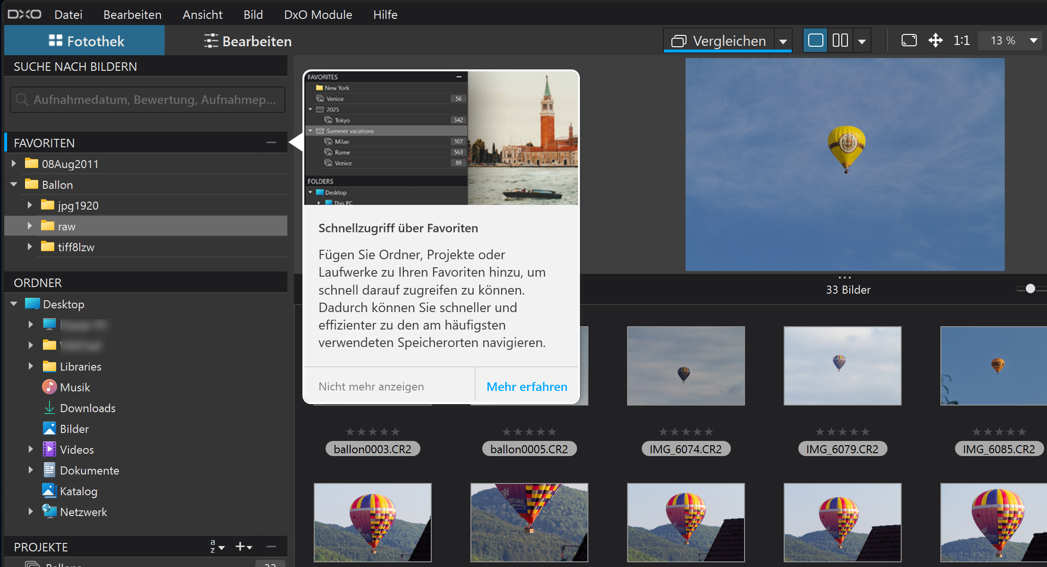Expand the 08Aug2011 folder
The width and height of the screenshot is (1047, 567).
(14, 164)
